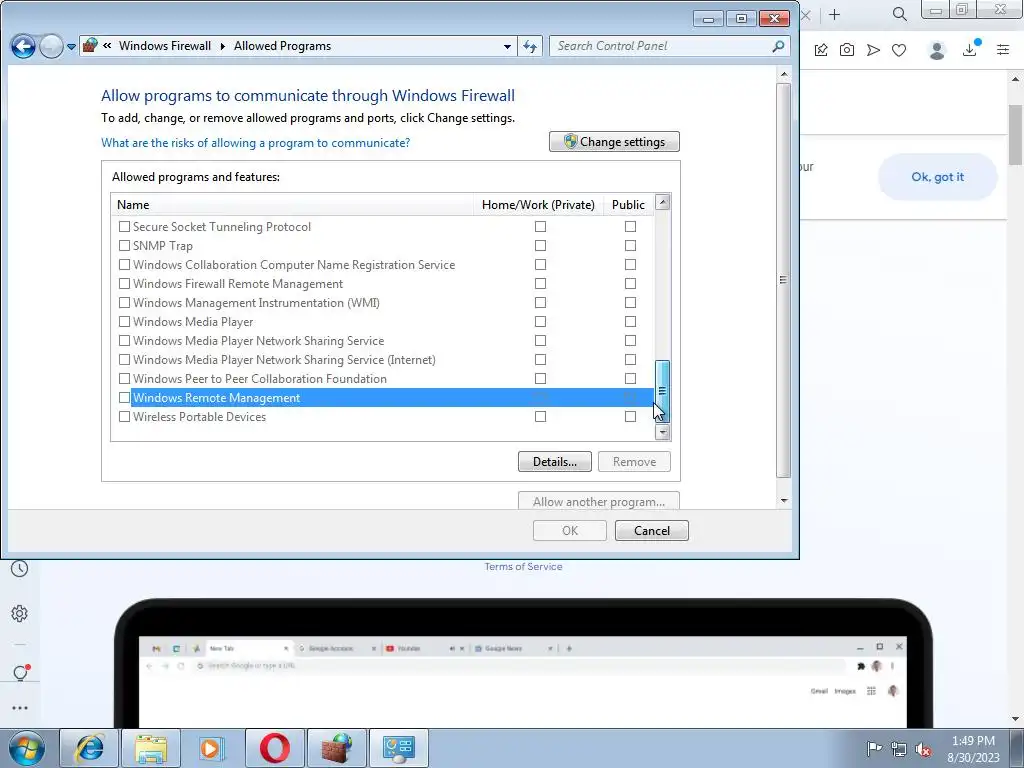1024x768 pixels.
Task: Click Ok, got it in Opera window
Action: tap(937, 177)
